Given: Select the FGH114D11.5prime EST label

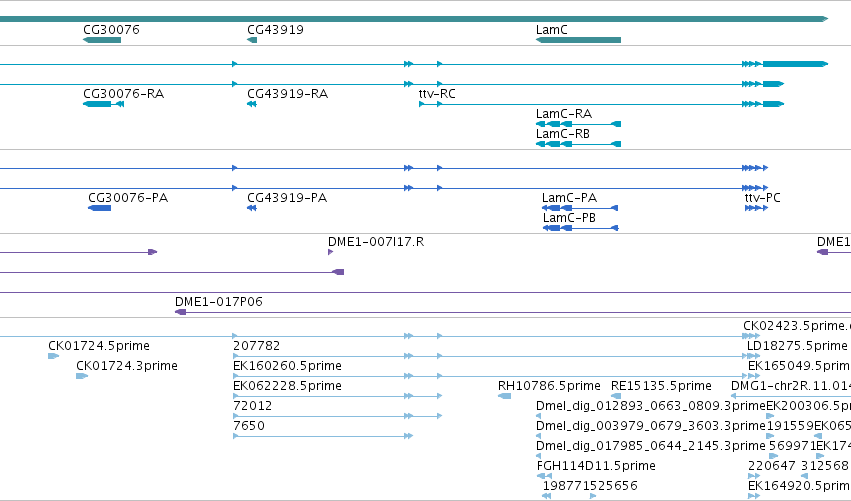Looking at the screenshot, I should [596, 466].
